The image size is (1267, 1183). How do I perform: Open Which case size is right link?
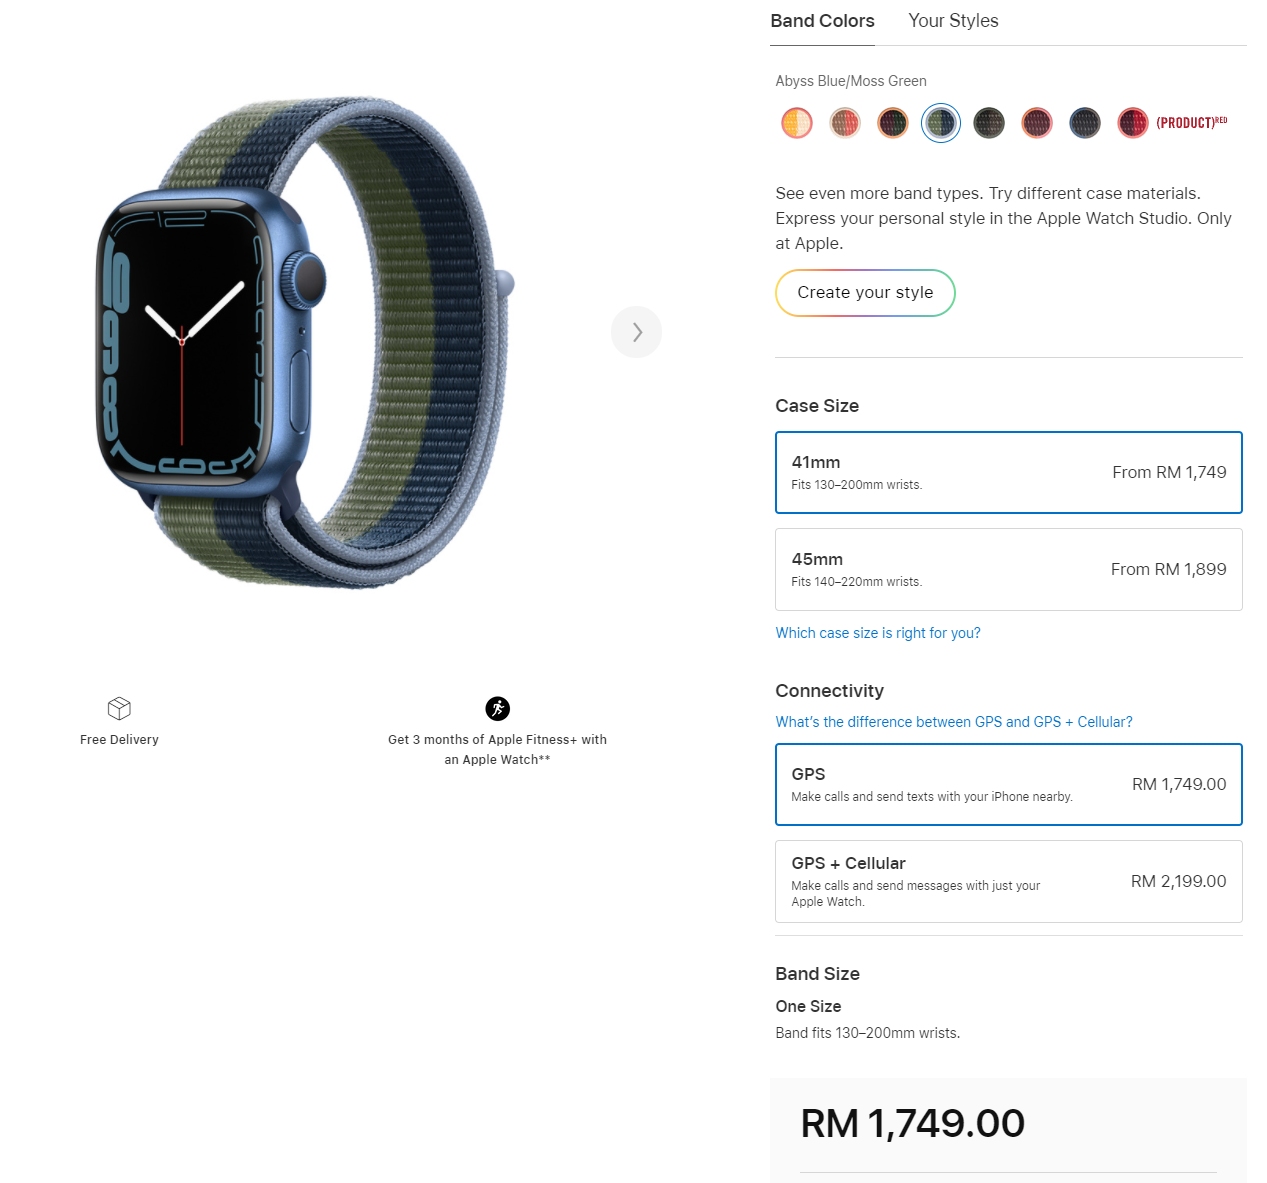878,633
